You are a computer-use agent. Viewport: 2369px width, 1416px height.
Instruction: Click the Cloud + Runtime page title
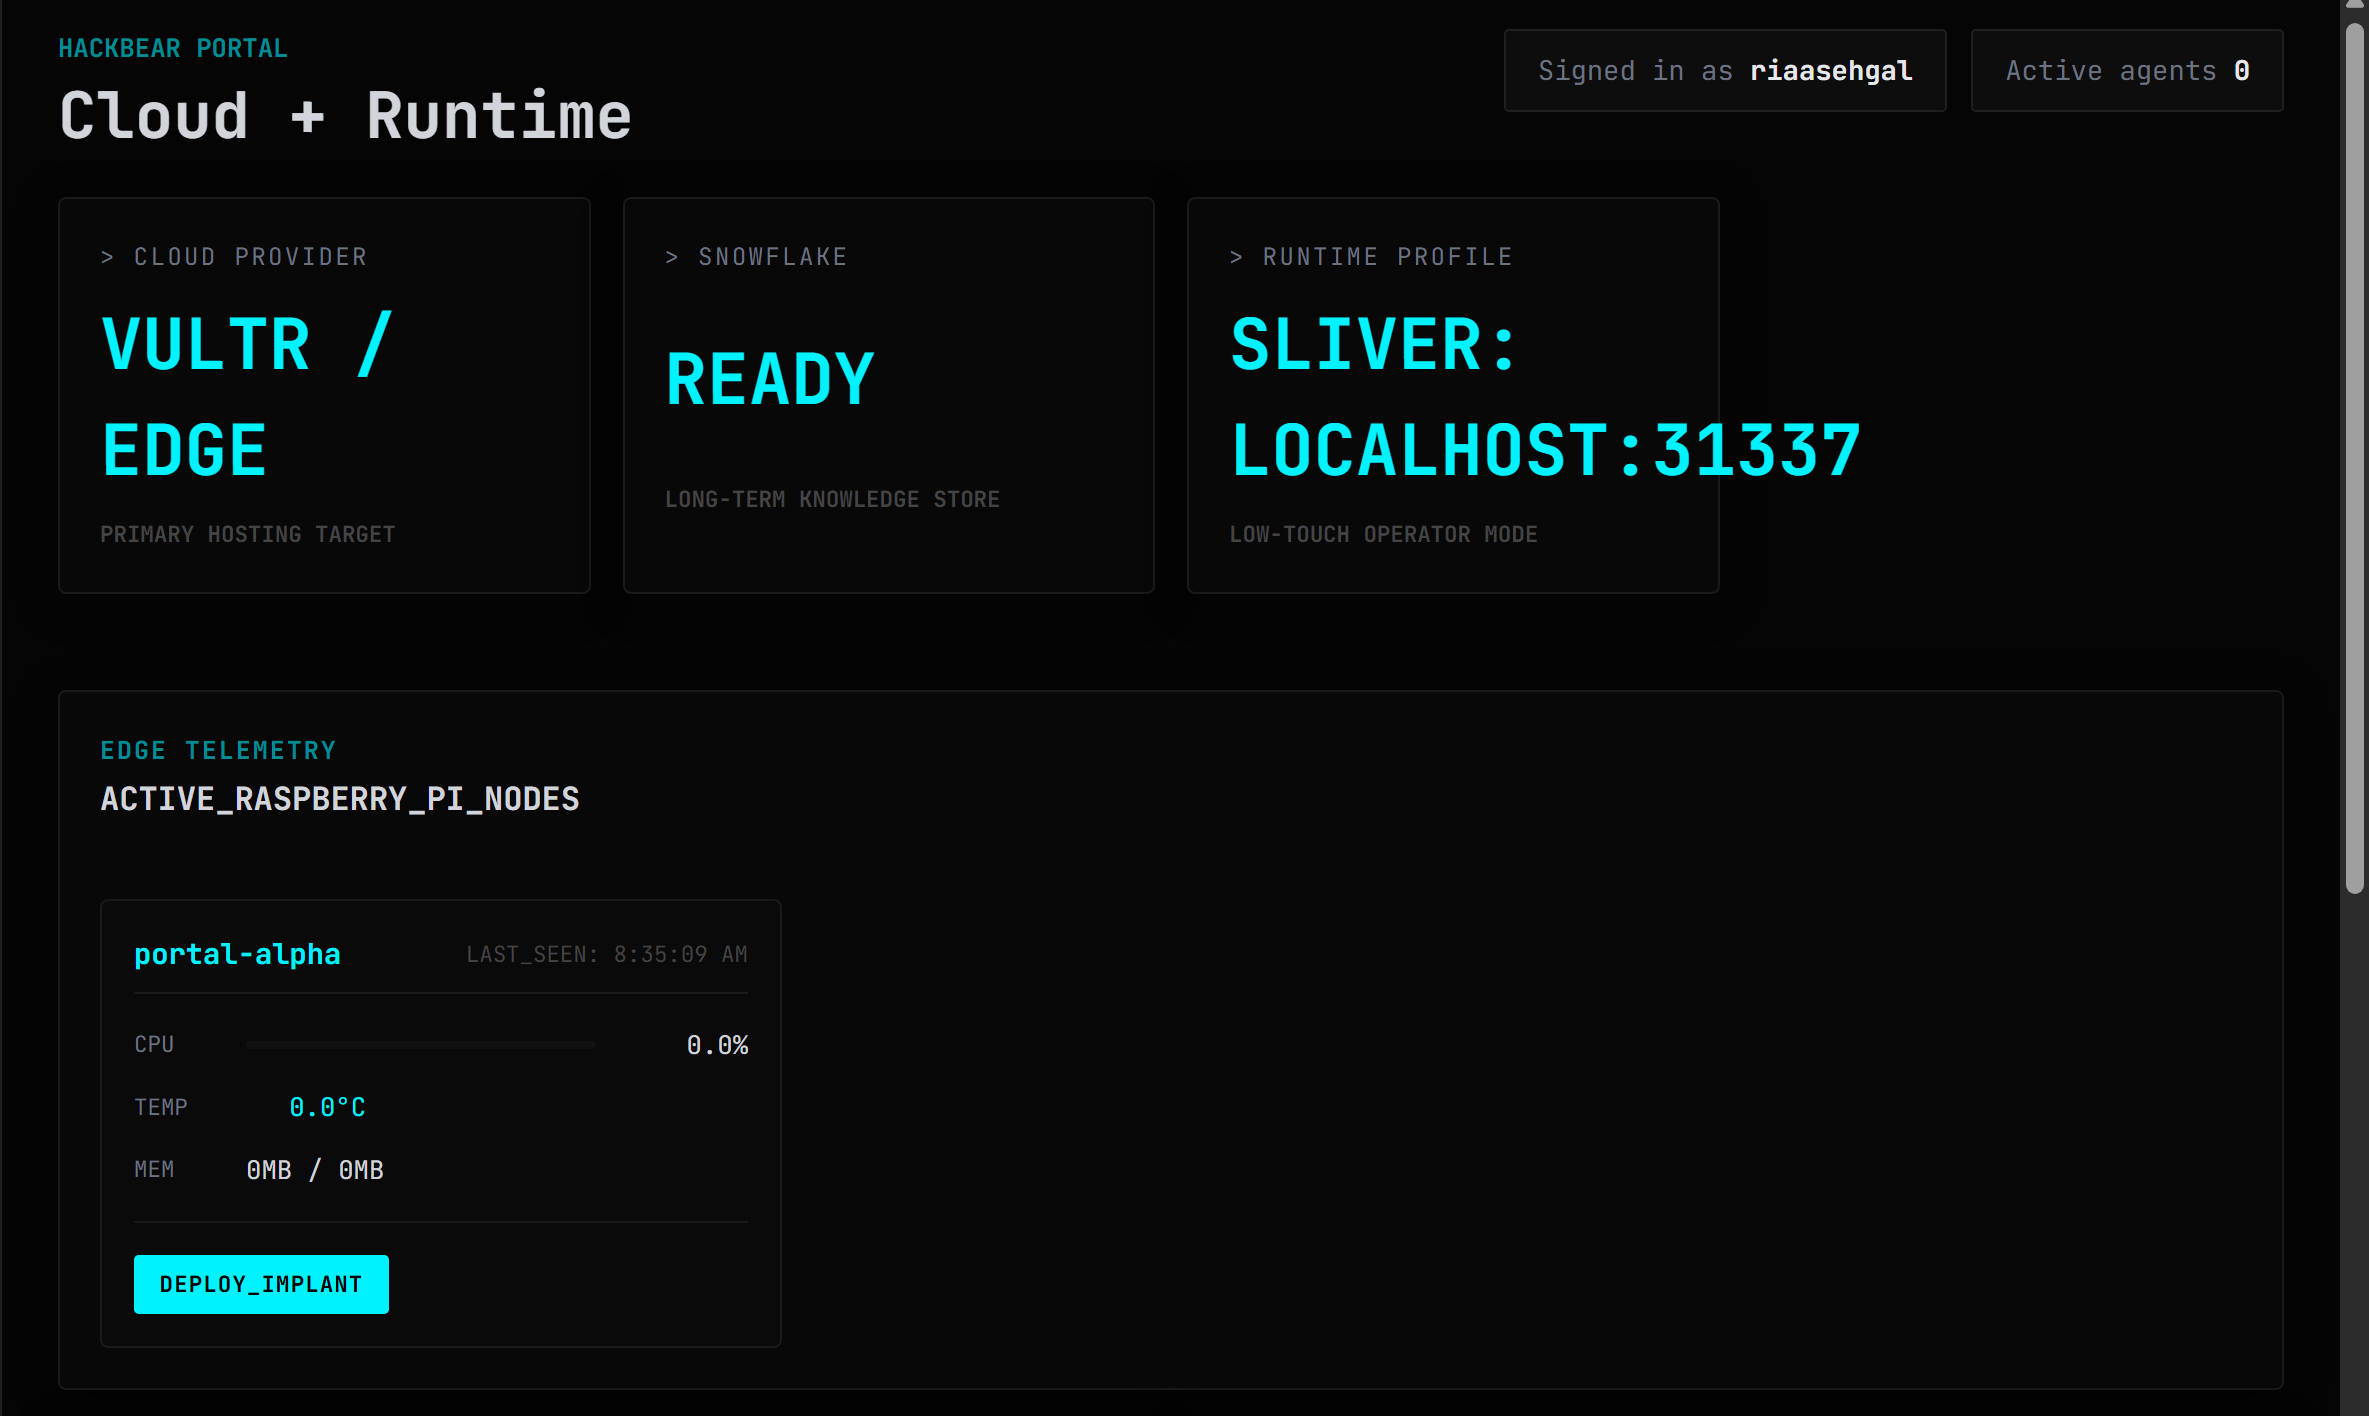[345, 116]
